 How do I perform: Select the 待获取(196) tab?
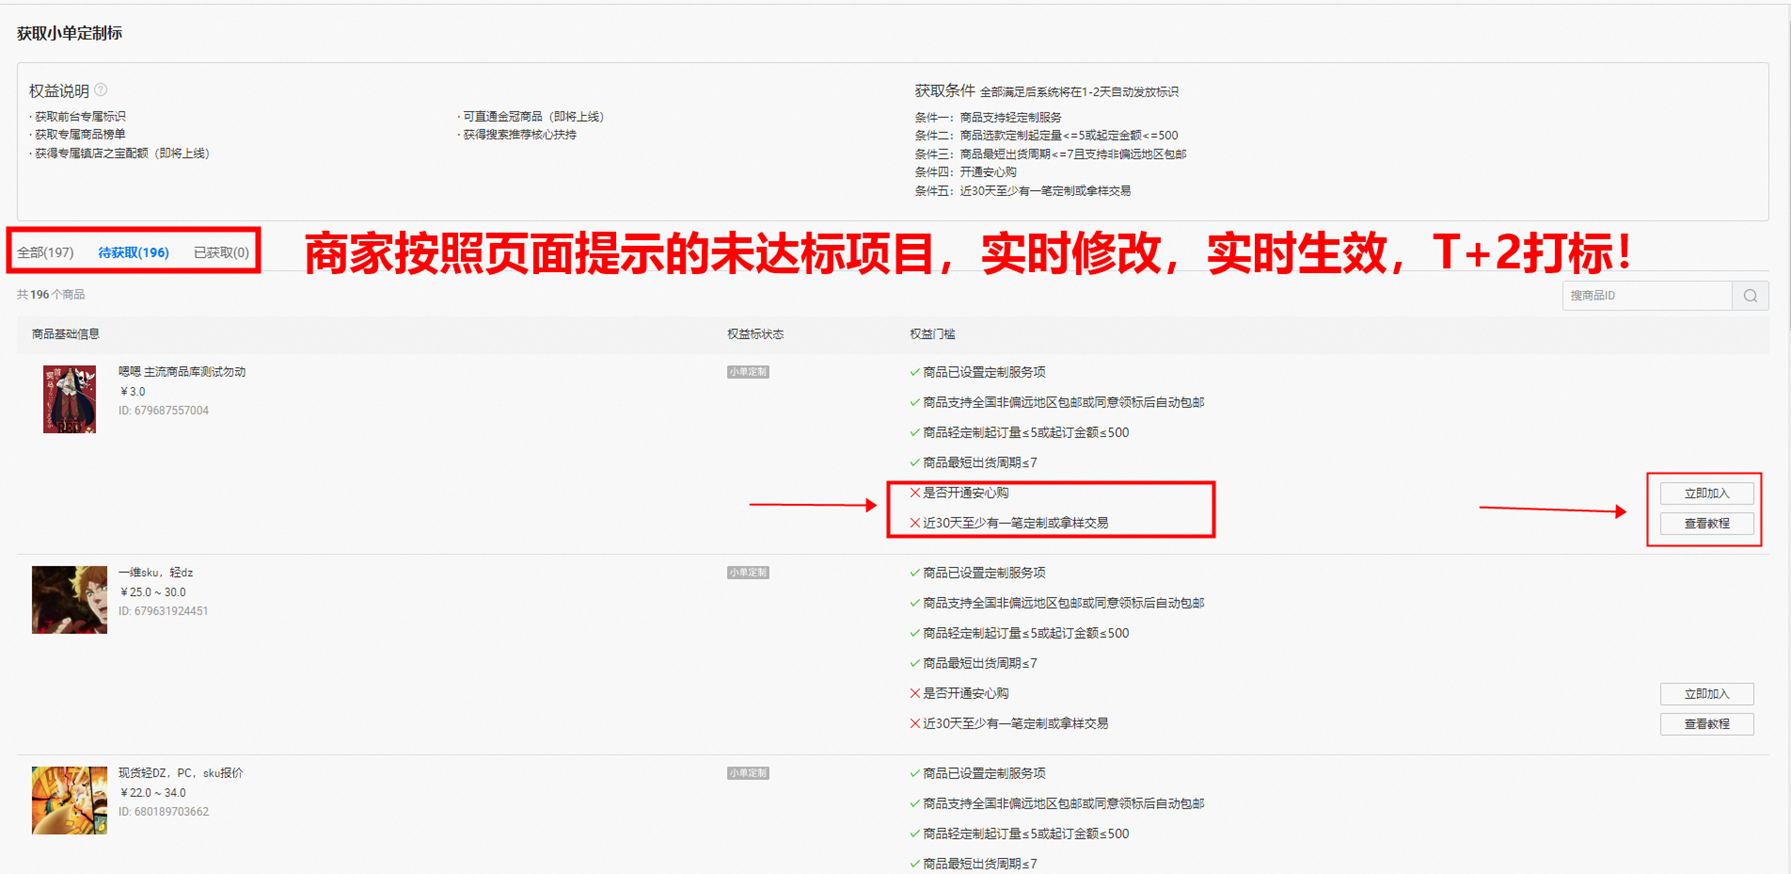[x=133, y=252]
